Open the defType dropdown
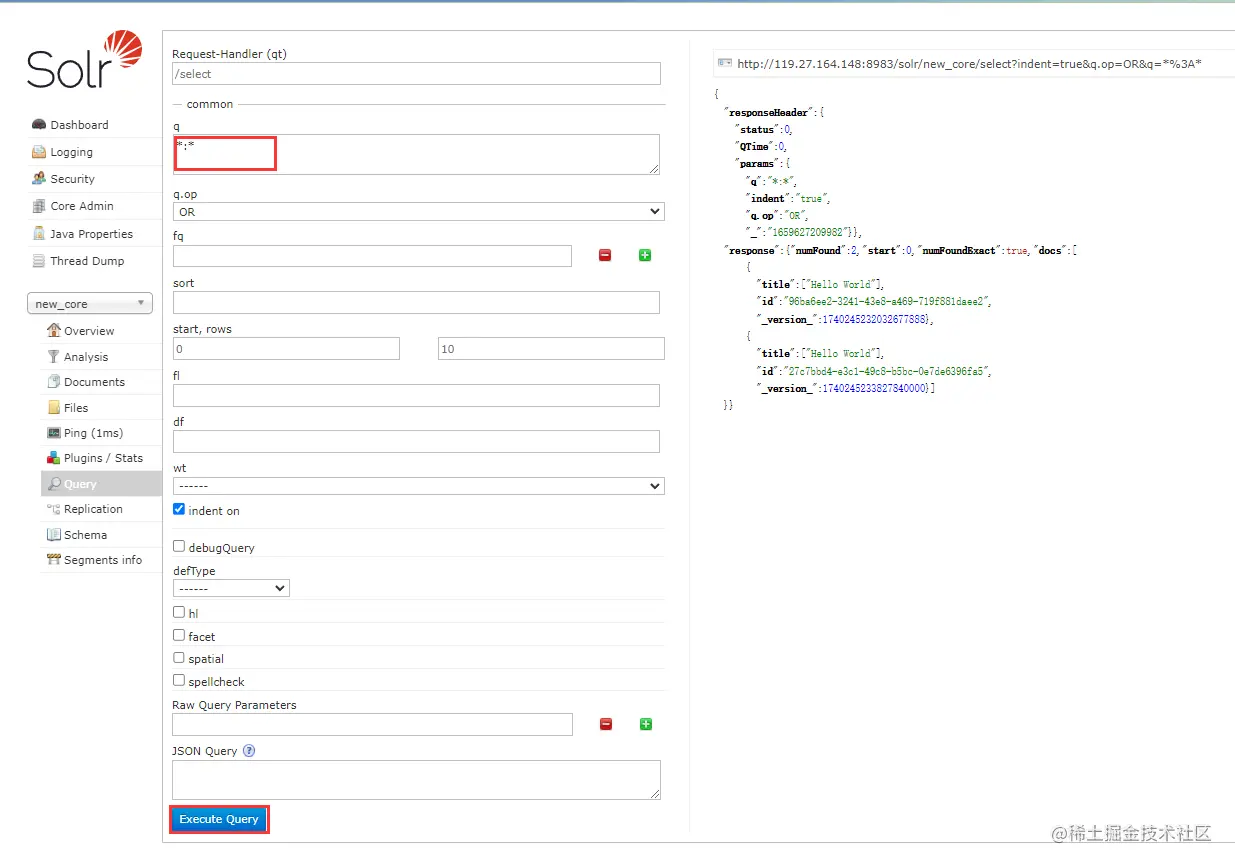 [x=231, y=589]
